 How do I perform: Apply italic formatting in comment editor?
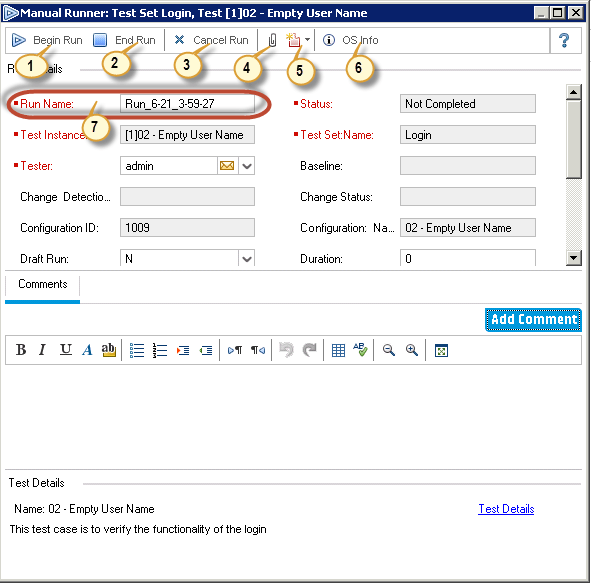click(43, 350)
